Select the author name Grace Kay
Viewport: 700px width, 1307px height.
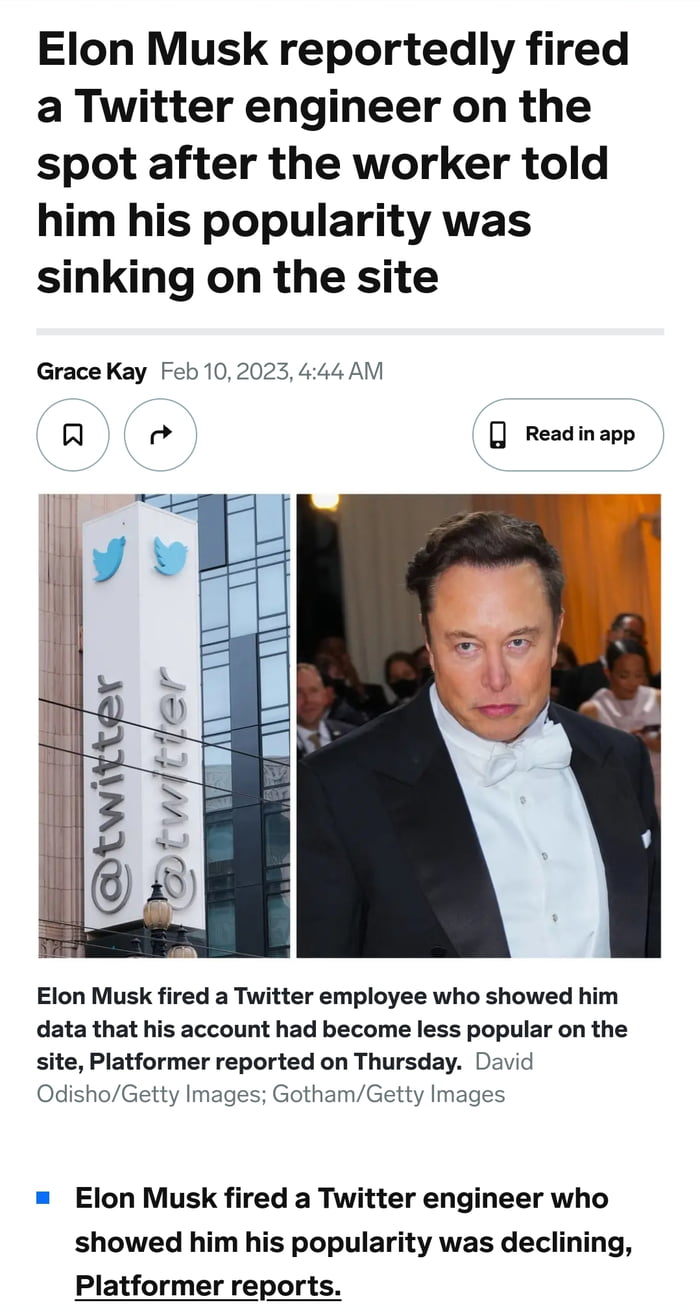(x=91, y=371)
